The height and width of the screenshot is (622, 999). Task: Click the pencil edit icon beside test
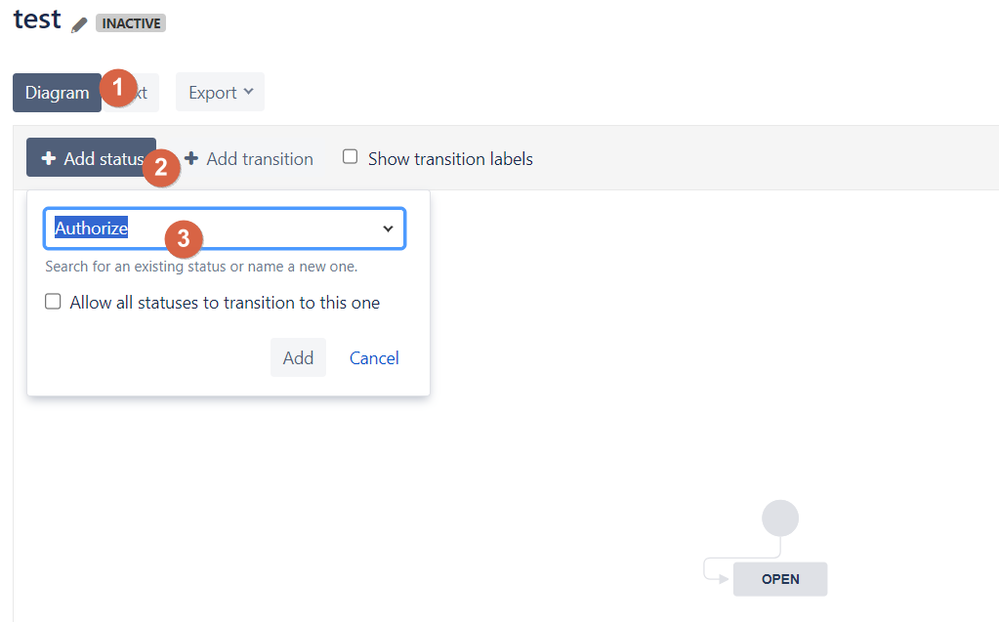[x=79, y=25]
